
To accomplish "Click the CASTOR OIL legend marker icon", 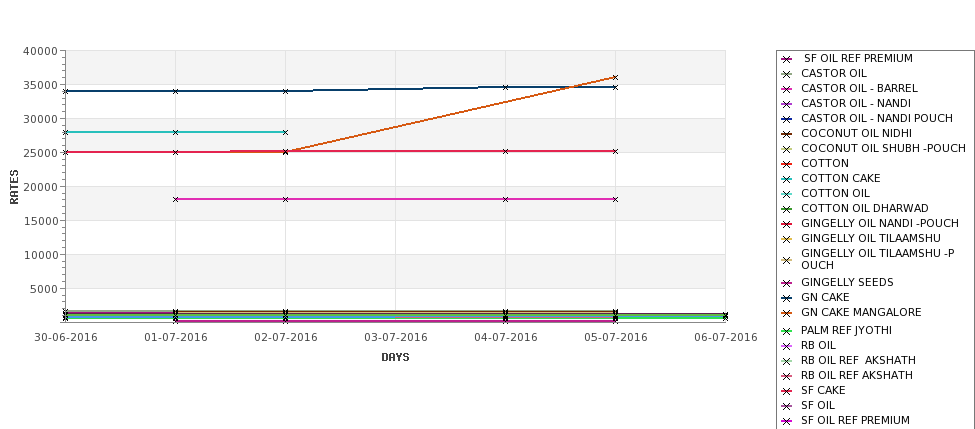I will point(787,74).
